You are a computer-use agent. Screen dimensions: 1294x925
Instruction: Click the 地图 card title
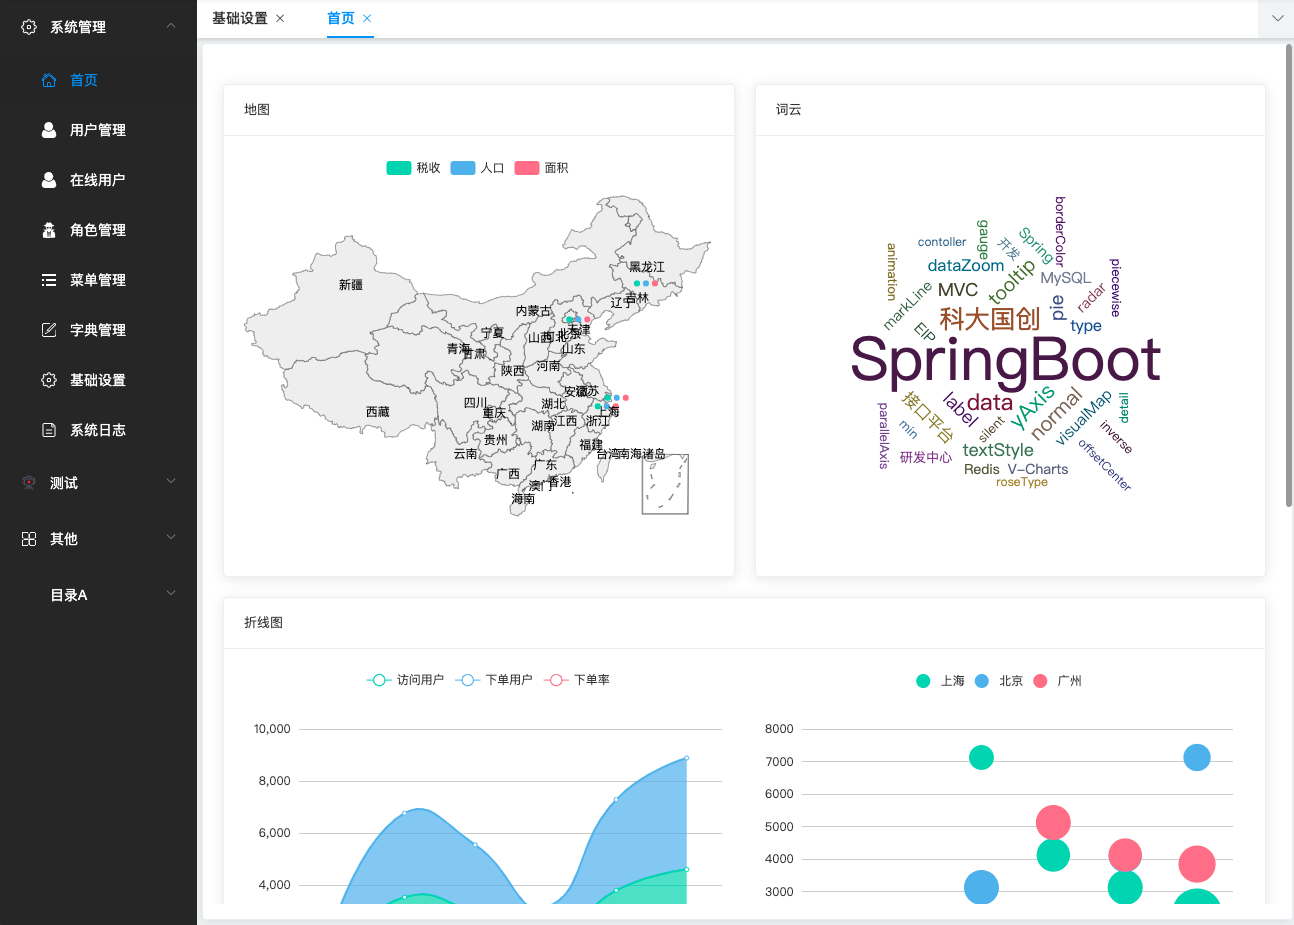click(x=257, y=109)
